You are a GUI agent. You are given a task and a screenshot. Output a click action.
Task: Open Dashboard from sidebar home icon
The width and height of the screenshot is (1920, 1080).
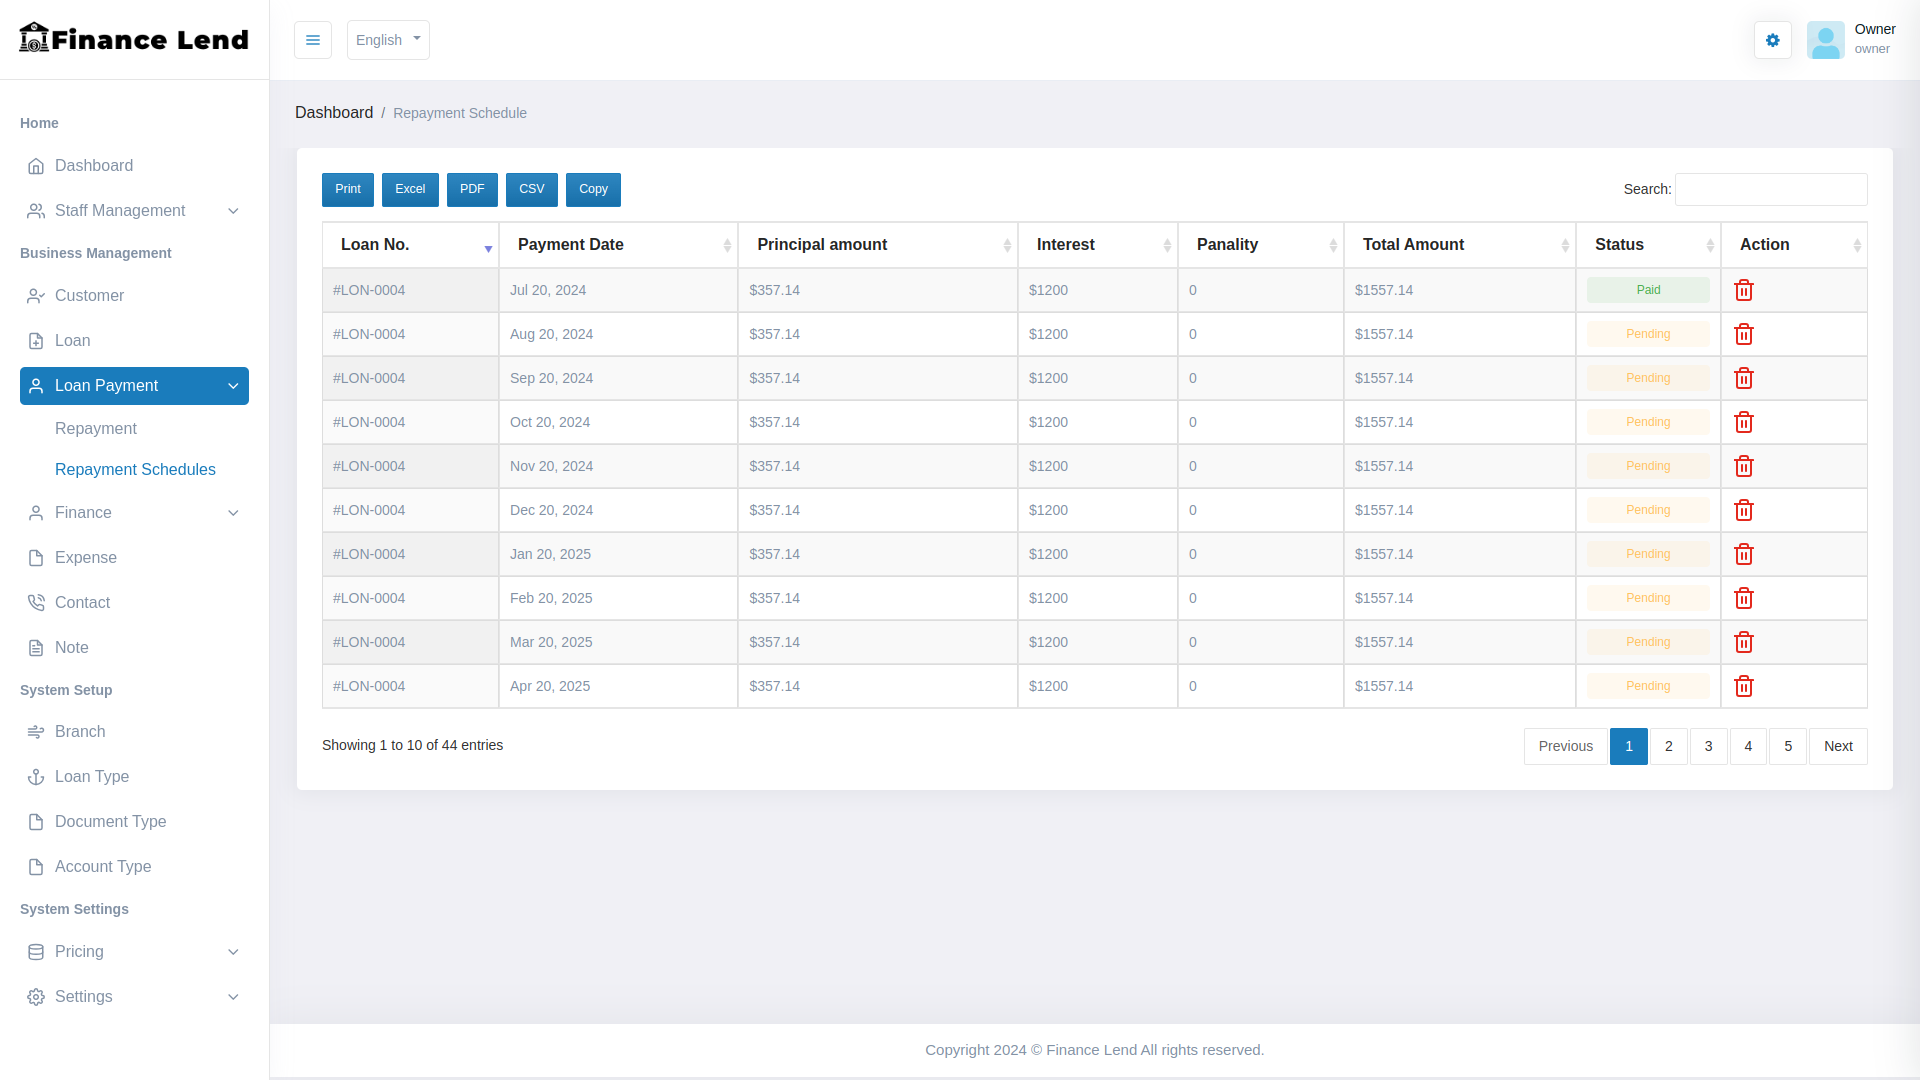36,166
